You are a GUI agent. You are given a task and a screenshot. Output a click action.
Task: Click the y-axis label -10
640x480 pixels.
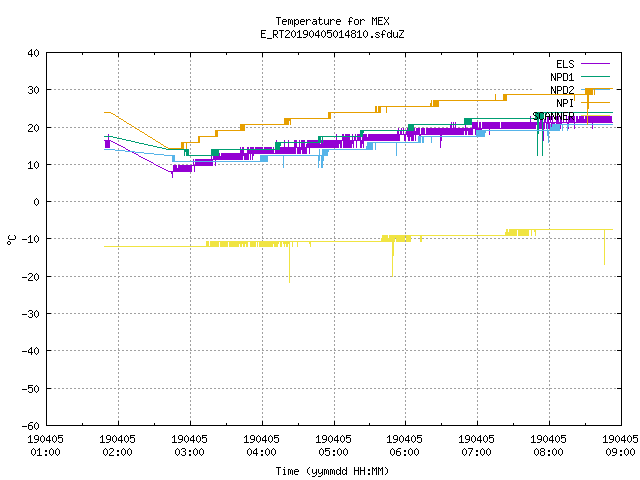point(31,239)
